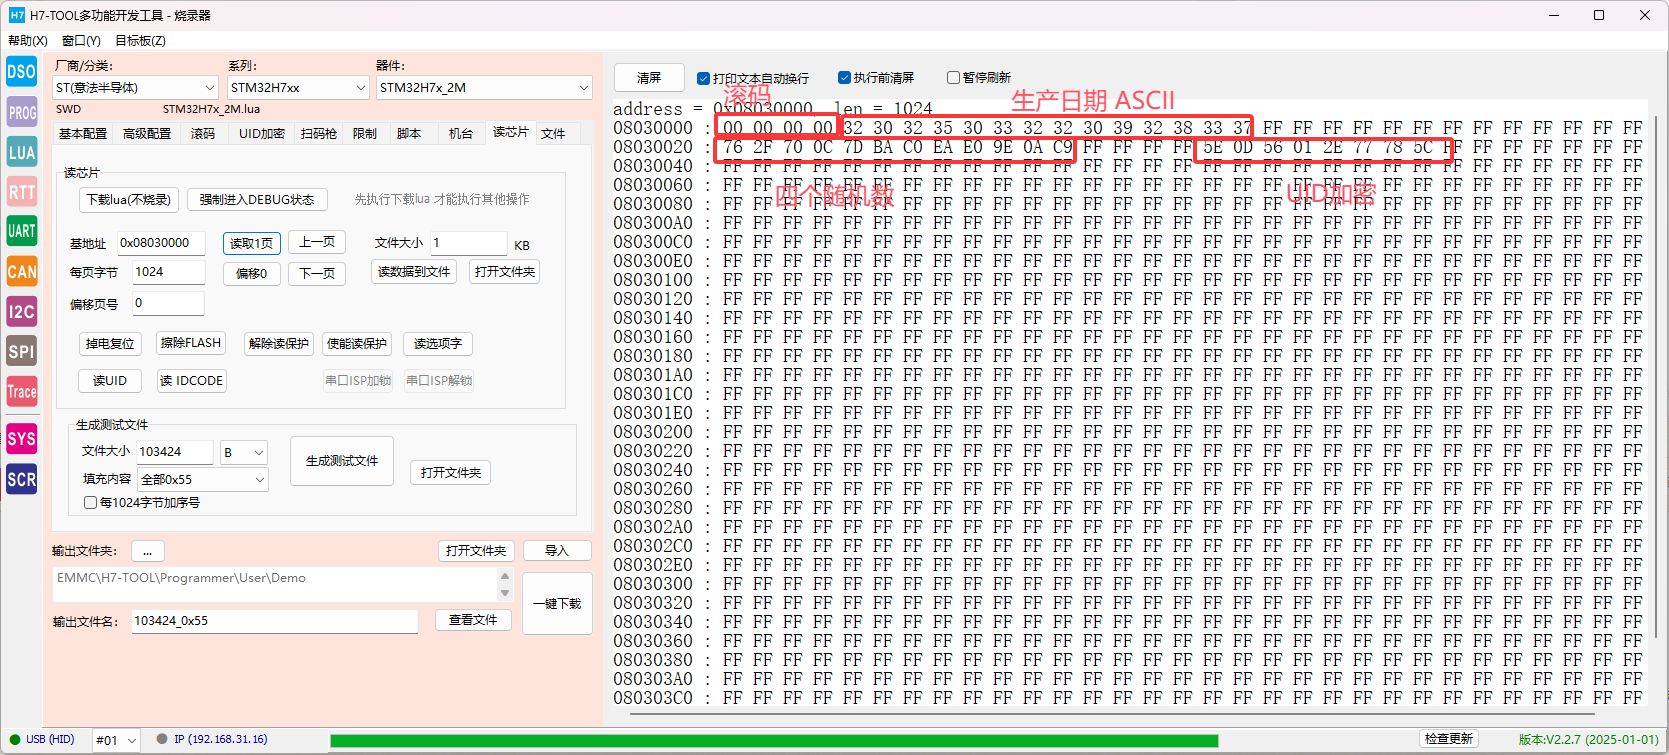Click the 读选项字 button
The image size is (1669, 755).
(x=438, y=343)
